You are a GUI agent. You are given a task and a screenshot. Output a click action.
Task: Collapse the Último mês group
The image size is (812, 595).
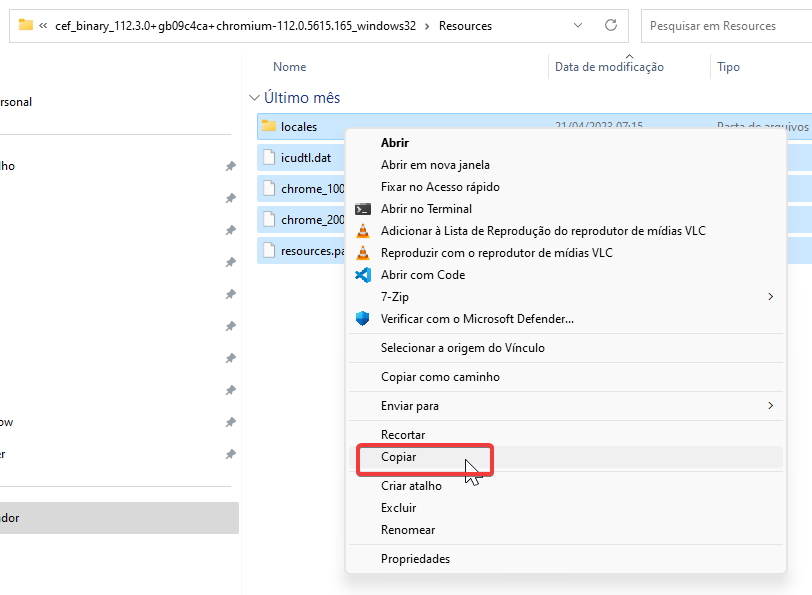253,98
